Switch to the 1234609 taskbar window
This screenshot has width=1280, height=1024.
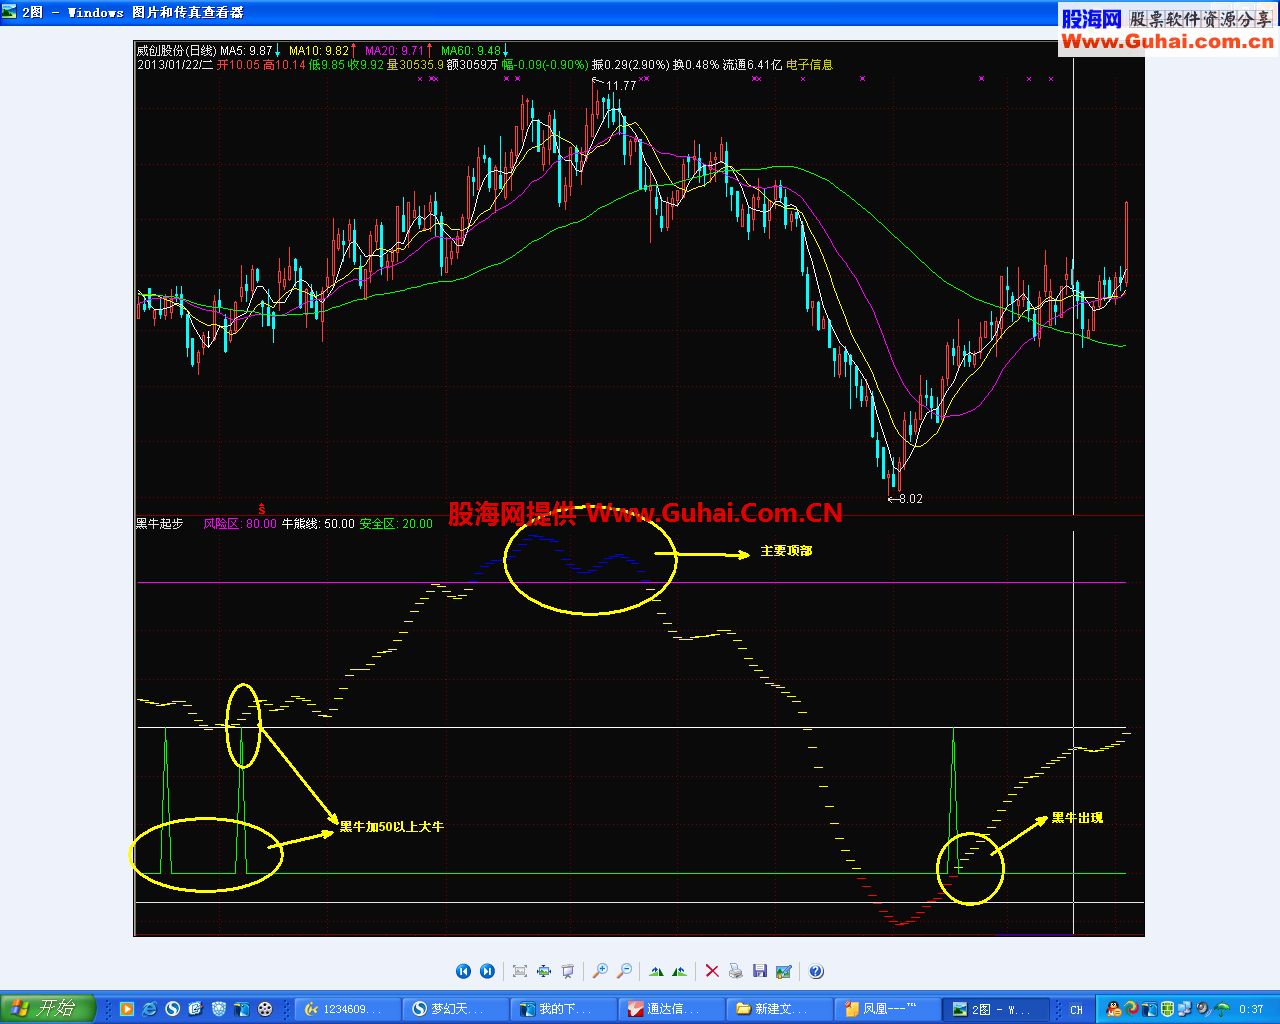click(x=348, y=1009)
